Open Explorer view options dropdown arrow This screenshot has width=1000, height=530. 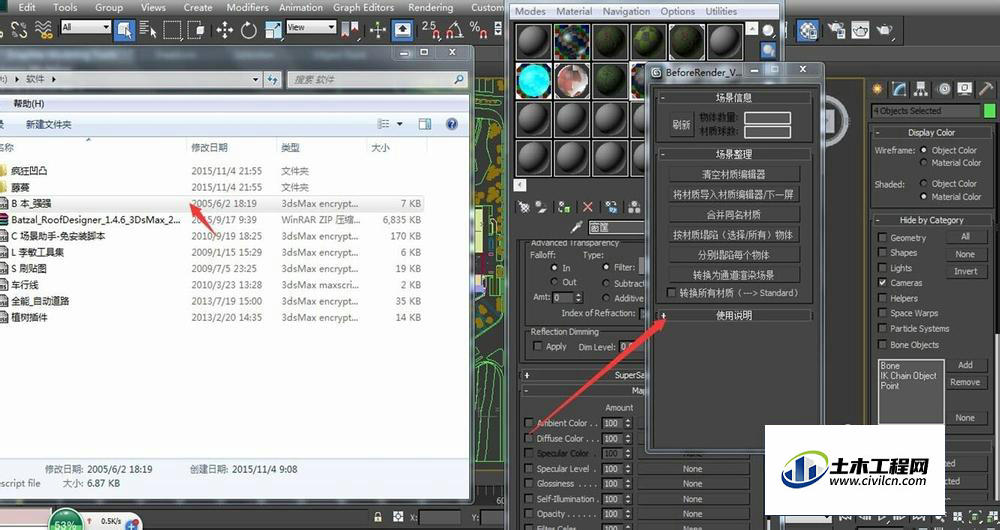[x=400, y=124]
